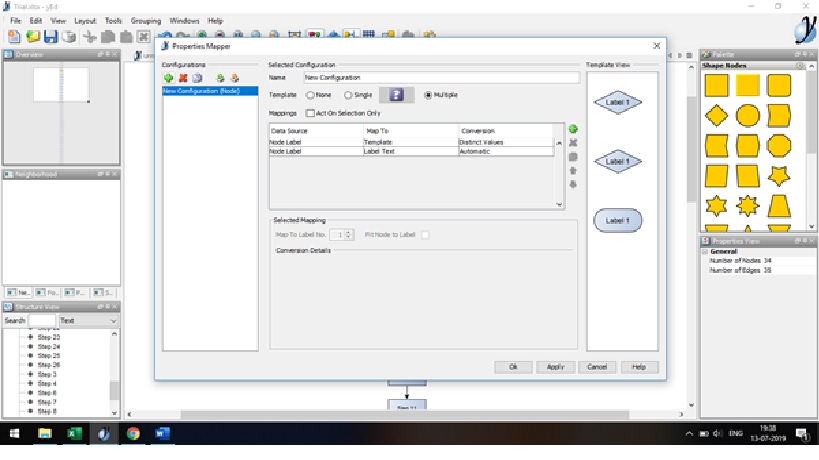Screen dimensions: 819x460
Task: Choose the Single template option
Action: 349,95
